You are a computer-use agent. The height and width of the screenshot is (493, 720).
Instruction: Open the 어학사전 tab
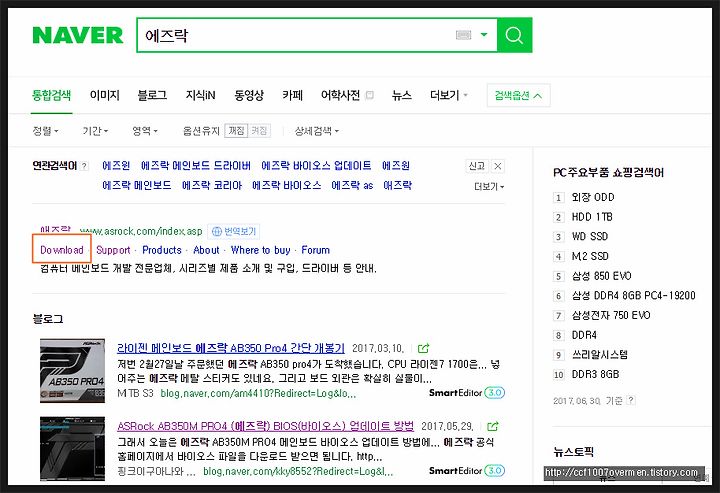(340, 95)
